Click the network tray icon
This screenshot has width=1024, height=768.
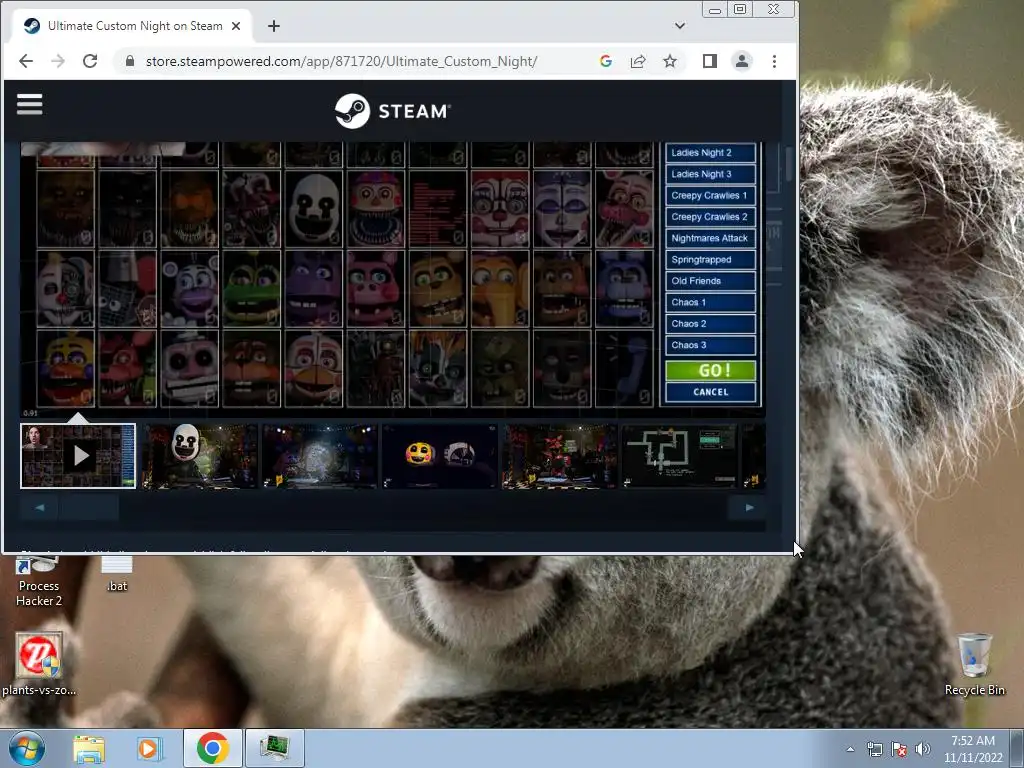point(874,750)
